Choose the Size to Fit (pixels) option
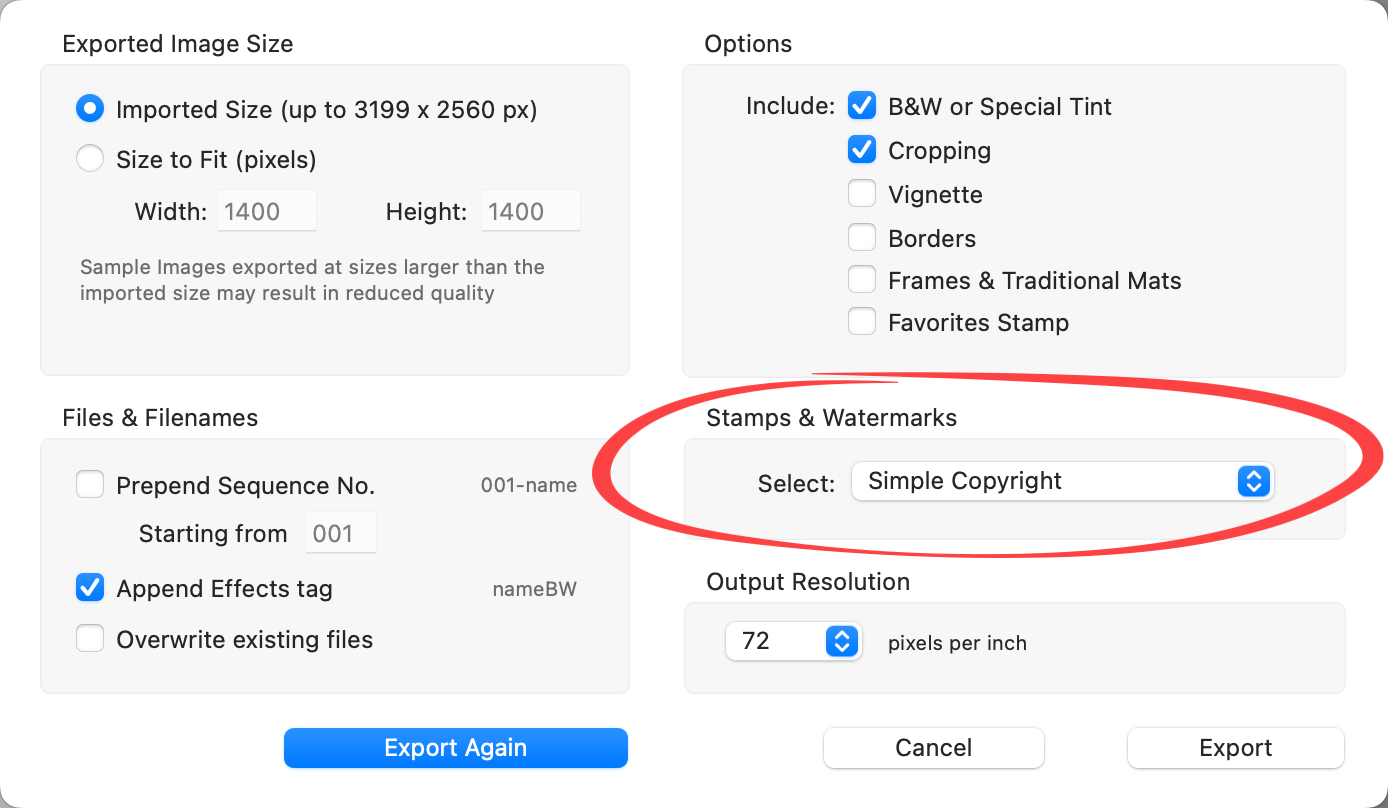Image resolution: width=1388 pixels, height=808 pixels. 90,159
